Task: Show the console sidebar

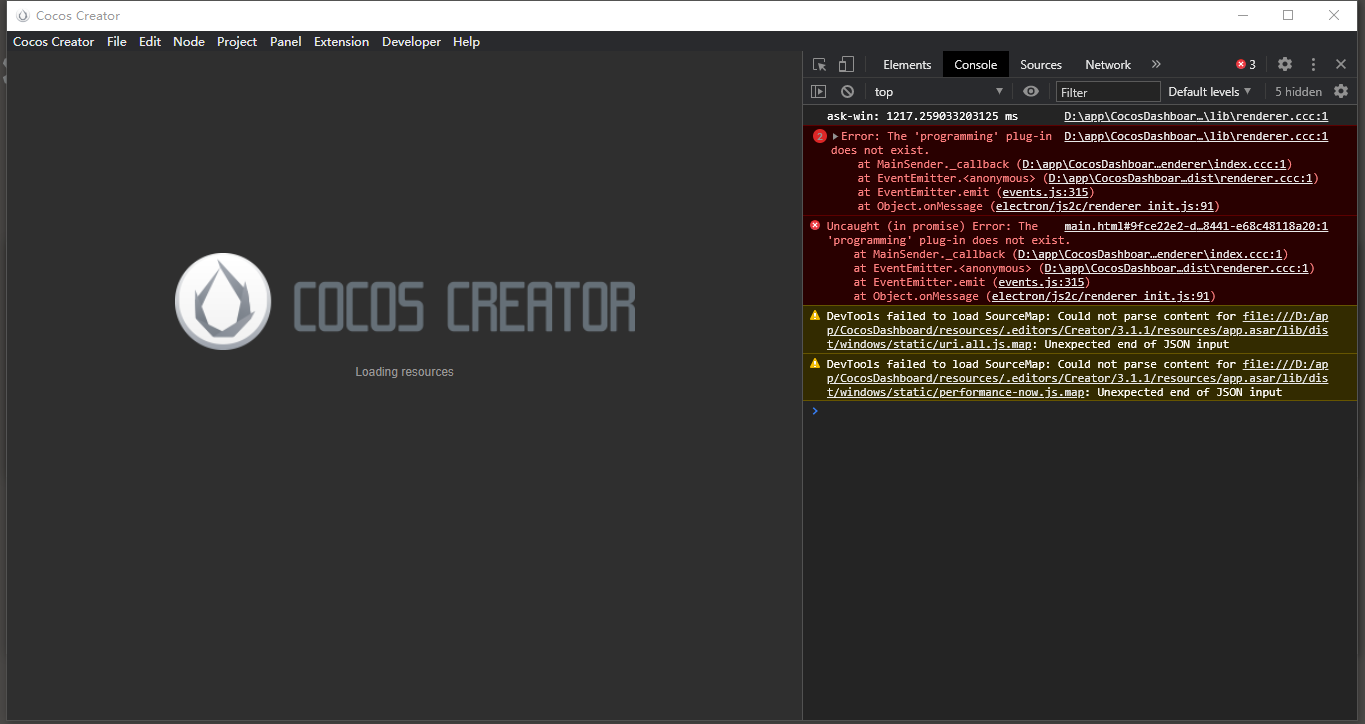Action: 818,91
